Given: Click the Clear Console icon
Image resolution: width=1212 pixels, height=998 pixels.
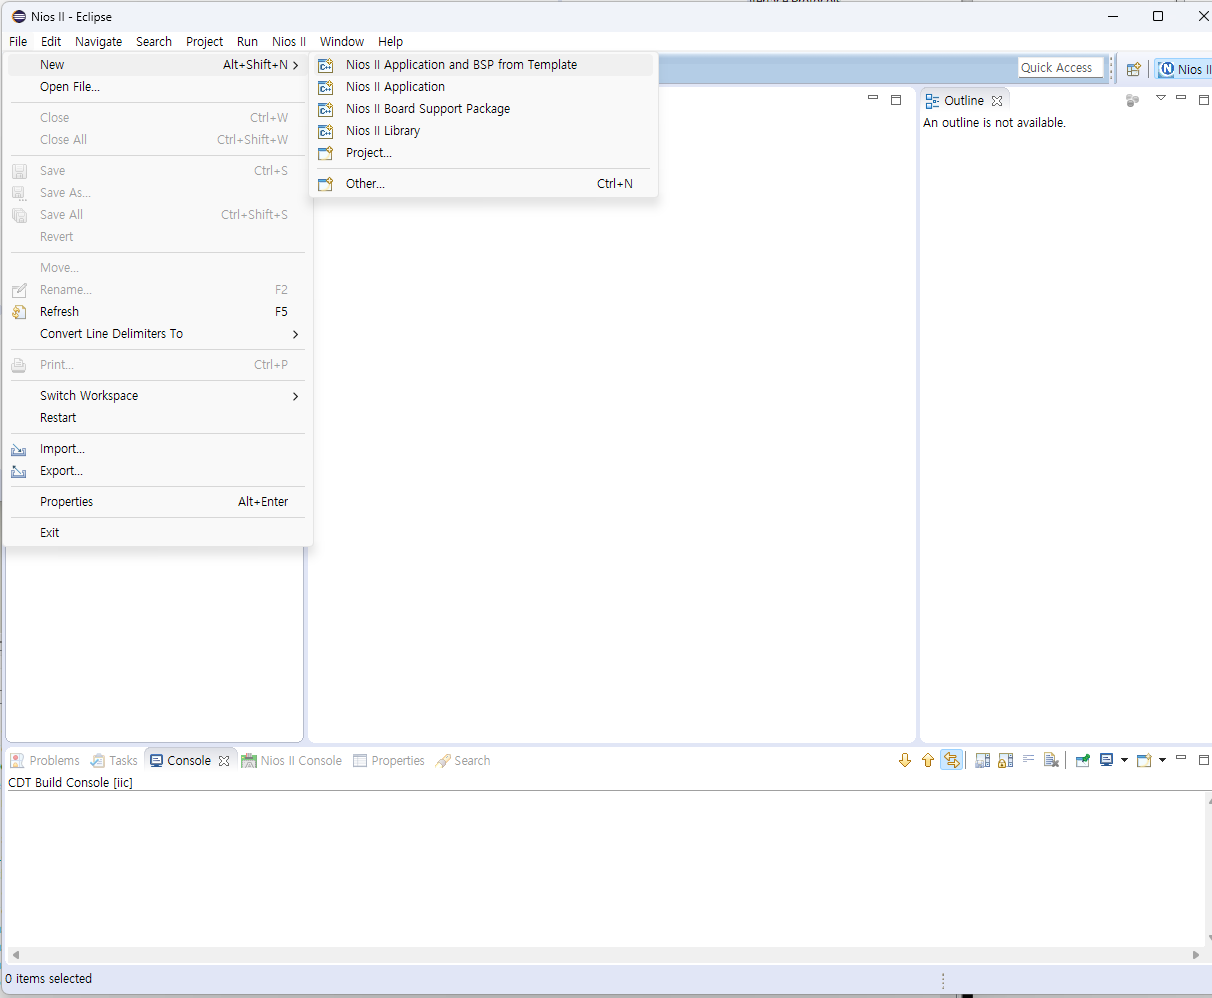Looking at the screenshot, I should [1051, 761].
